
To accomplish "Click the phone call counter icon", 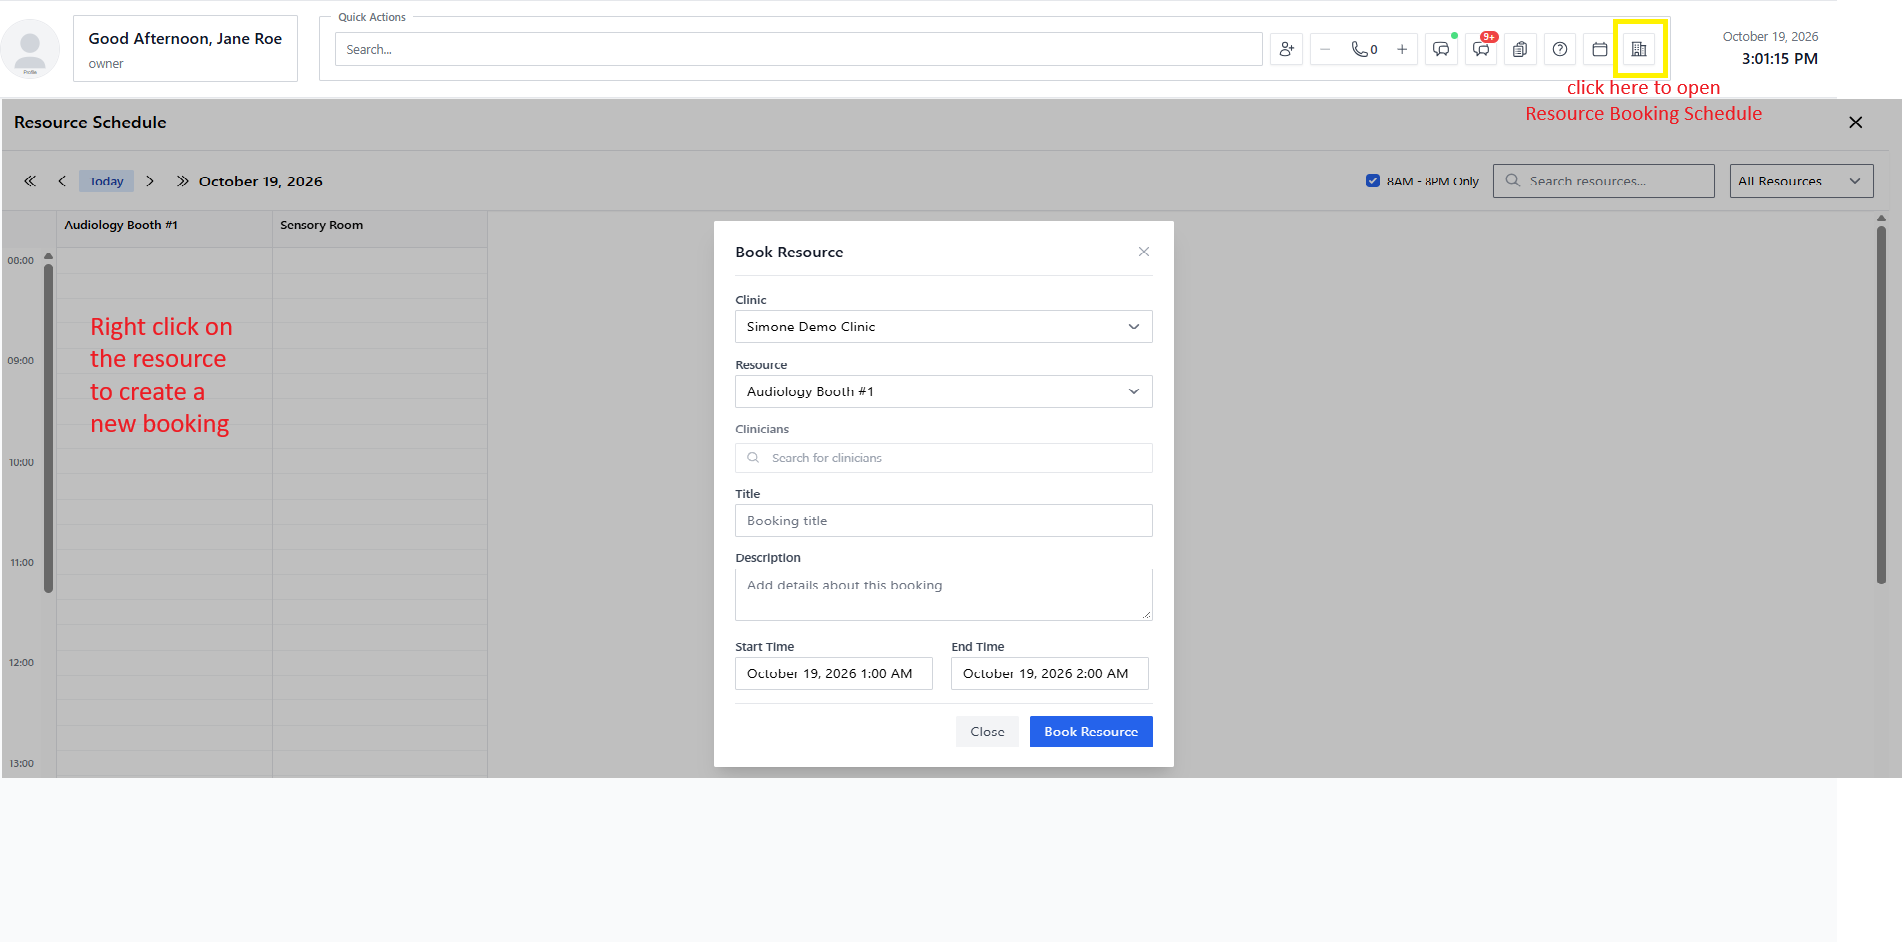I will click(1364, 49).
